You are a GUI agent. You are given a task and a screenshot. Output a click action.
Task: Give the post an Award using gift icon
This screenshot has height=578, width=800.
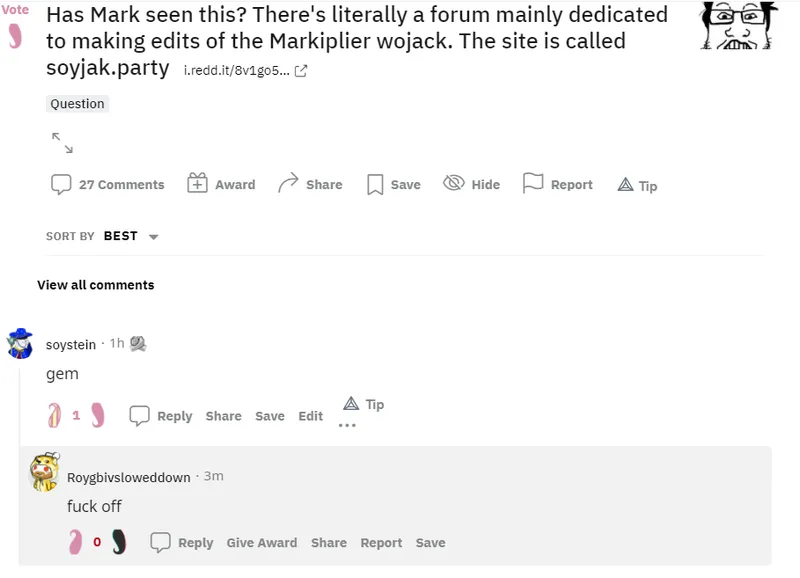[x=199, y=183]
